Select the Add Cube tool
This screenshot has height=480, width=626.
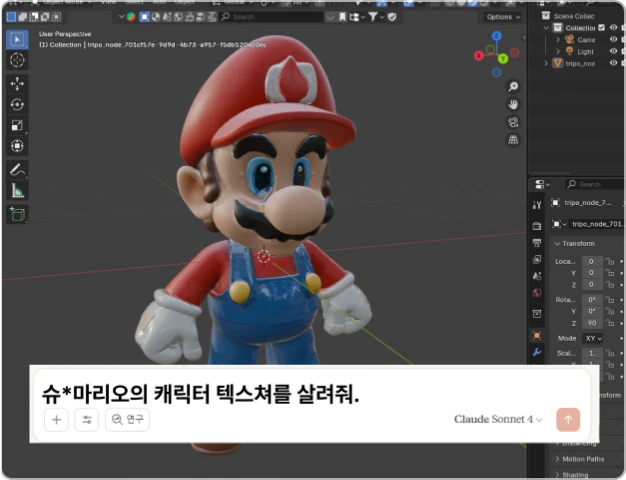pyautogui.click(x=17, y=214)
